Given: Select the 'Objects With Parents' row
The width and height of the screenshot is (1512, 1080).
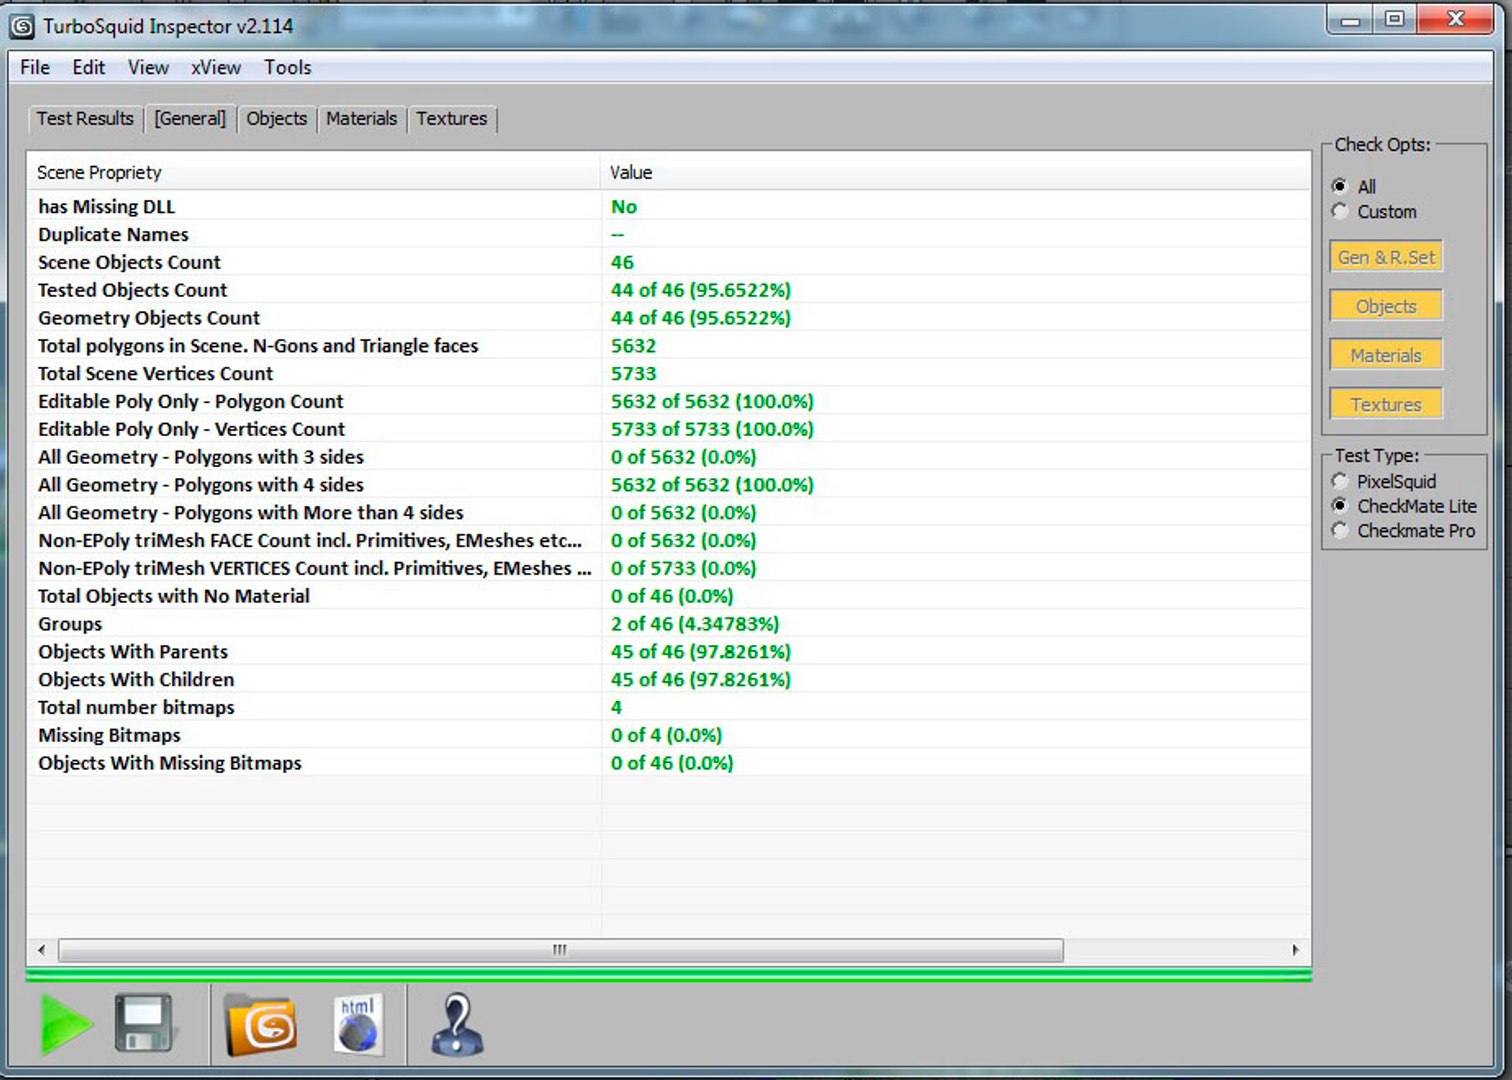Looking at the screenshot, I should point(669,652).
